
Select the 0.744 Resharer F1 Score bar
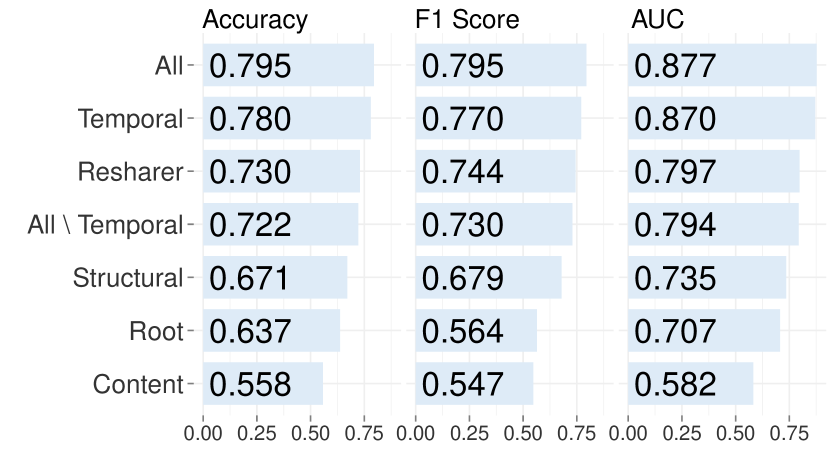(496, 172)
